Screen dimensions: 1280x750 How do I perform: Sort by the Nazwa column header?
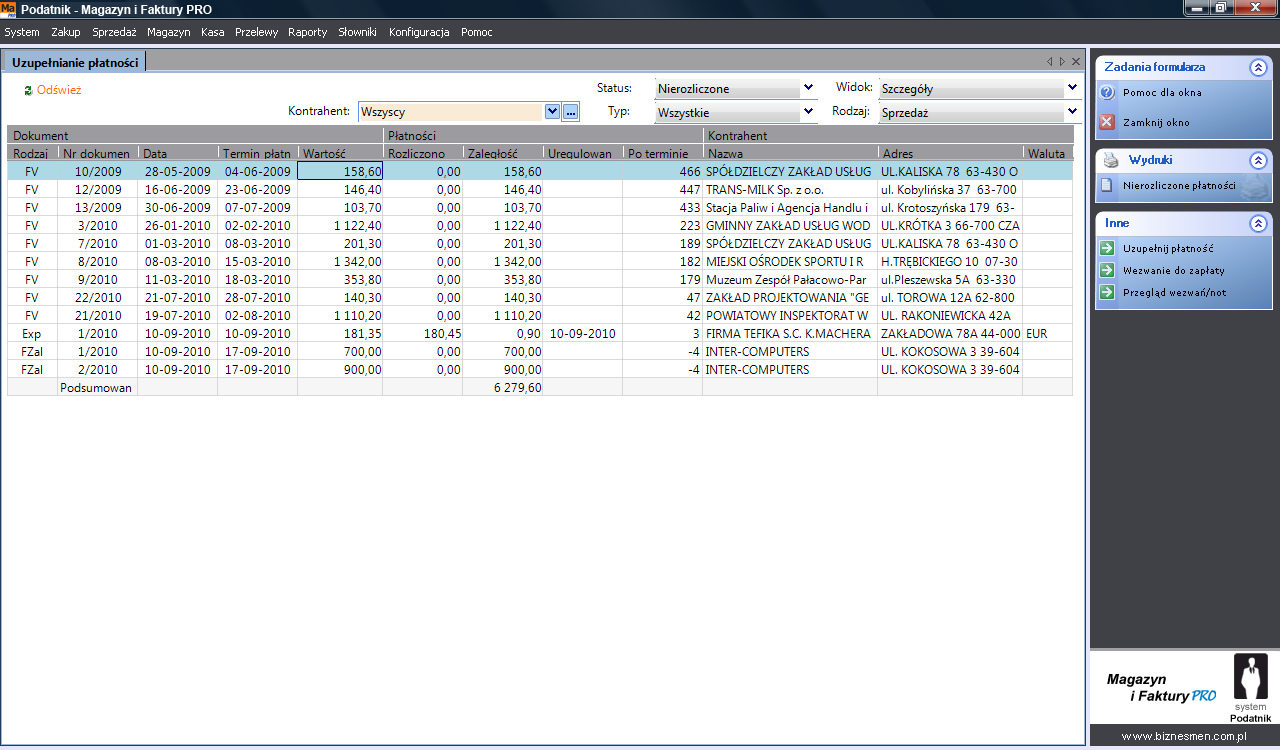pyautogui.click(x=790, y=154)
